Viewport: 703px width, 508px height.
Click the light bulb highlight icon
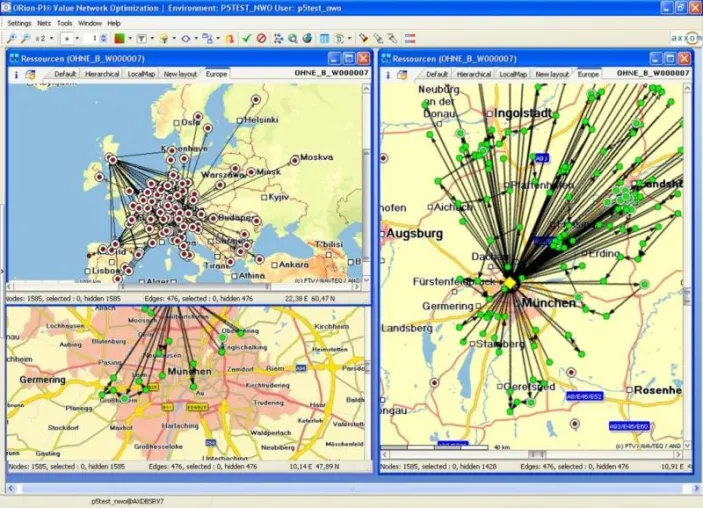coord(164,39)
